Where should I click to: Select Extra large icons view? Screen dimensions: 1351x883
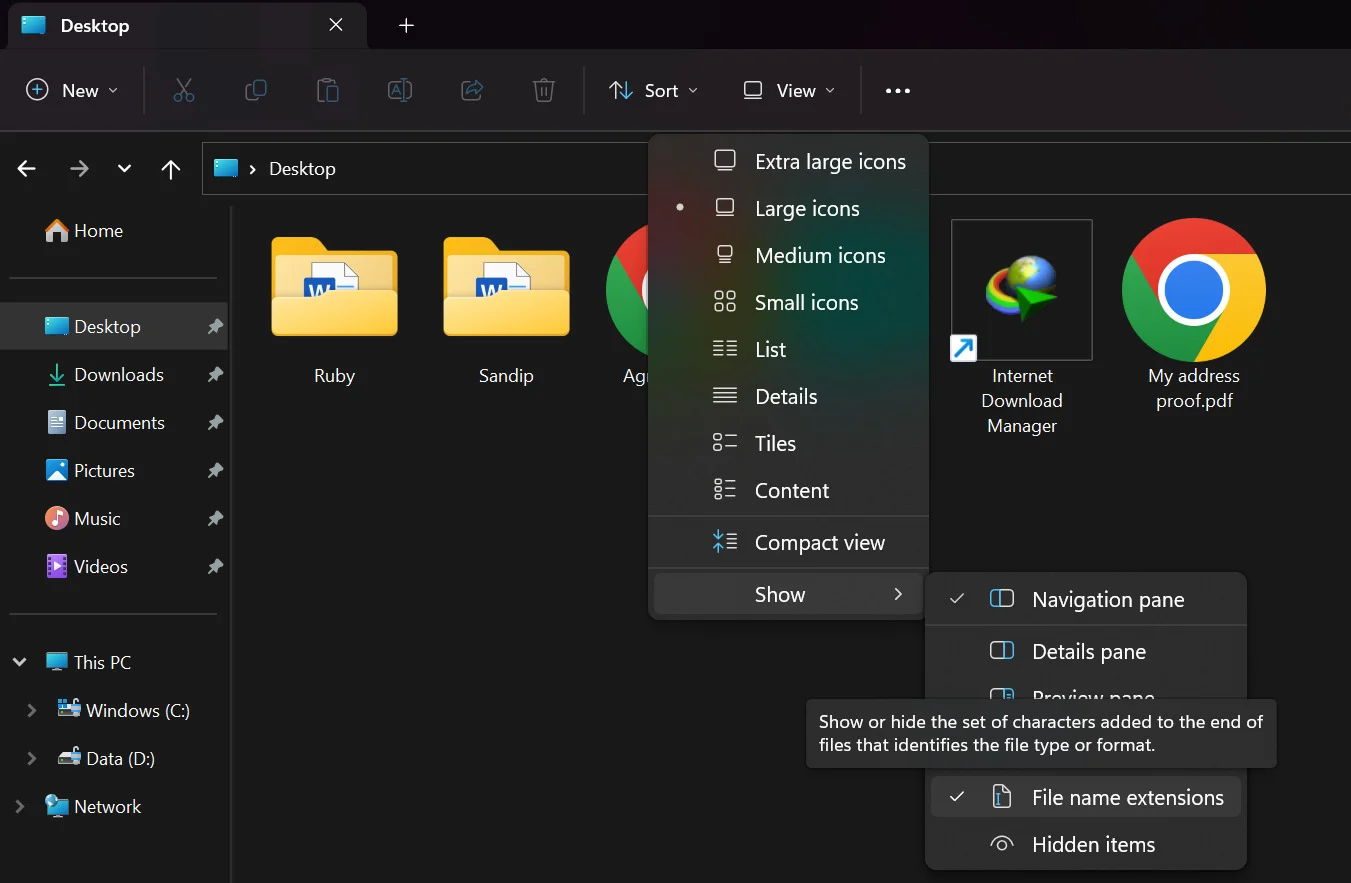click(789, 162)
